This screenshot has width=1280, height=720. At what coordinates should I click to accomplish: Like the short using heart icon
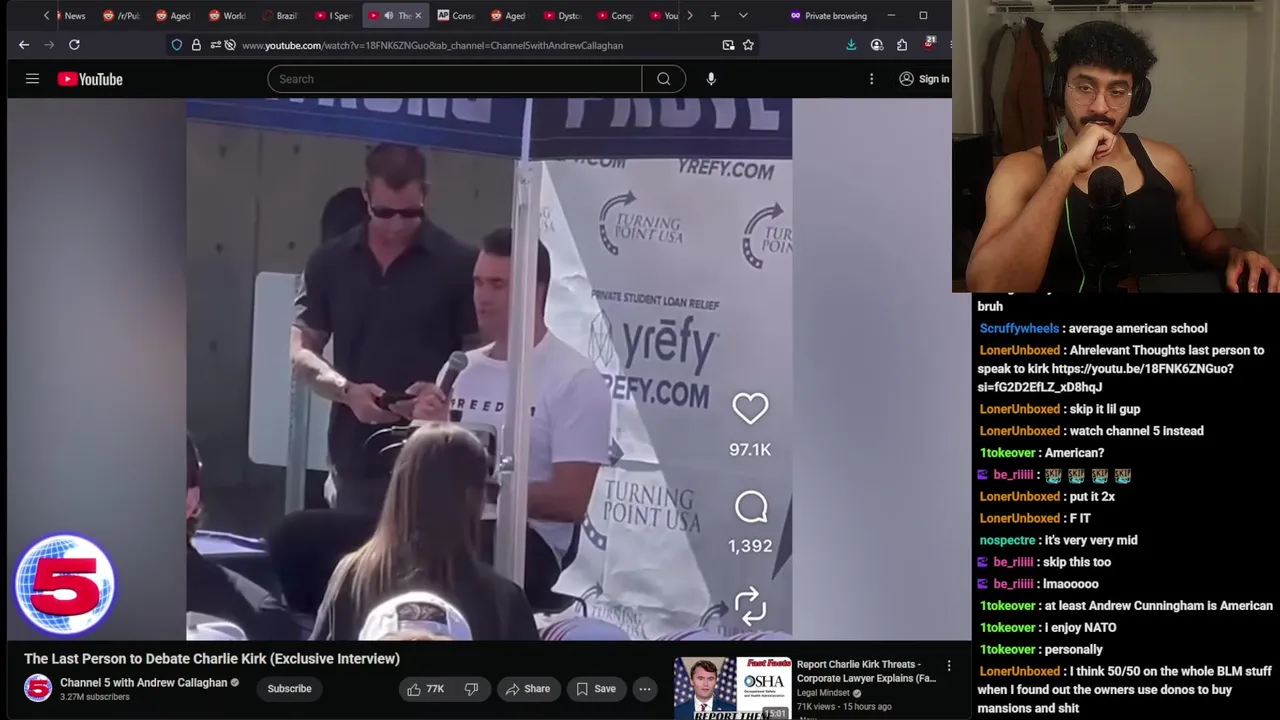click(x=750, y=408)
